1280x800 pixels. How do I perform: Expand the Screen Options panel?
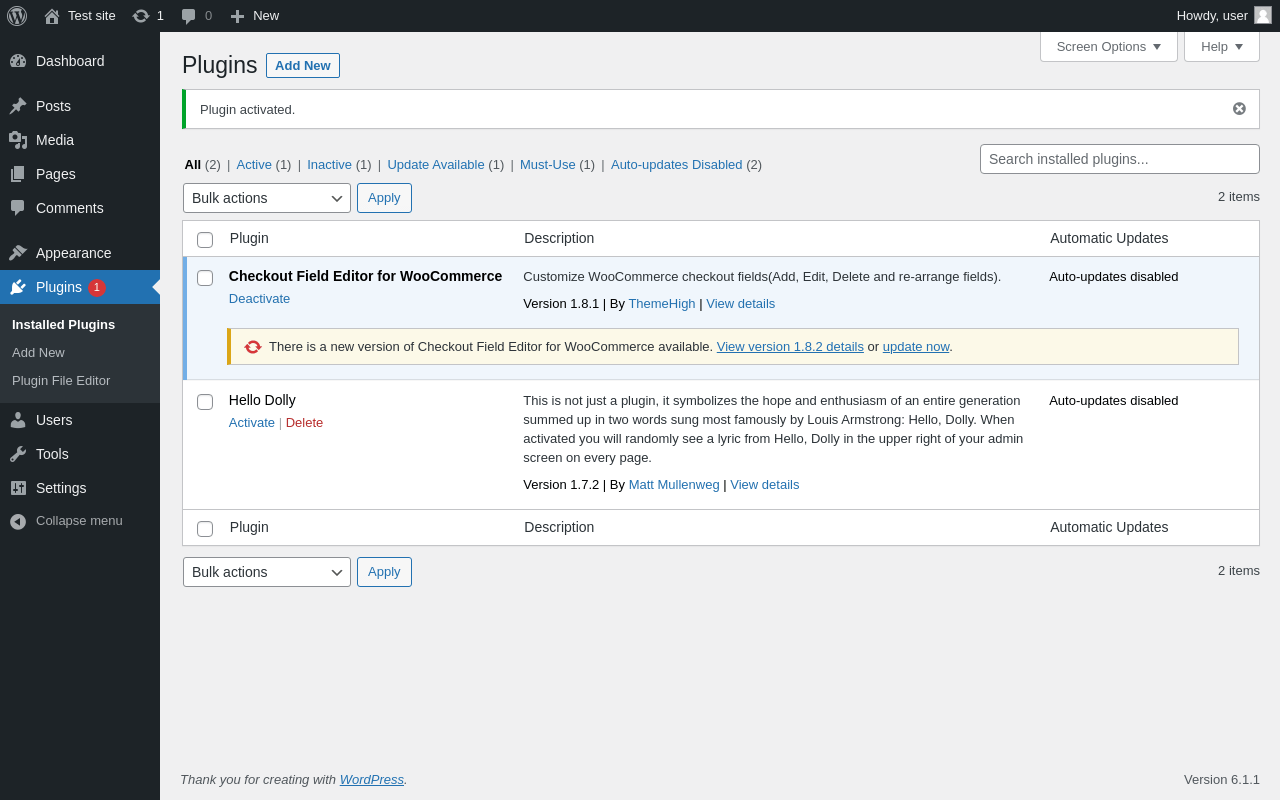tap(1108, 46)
